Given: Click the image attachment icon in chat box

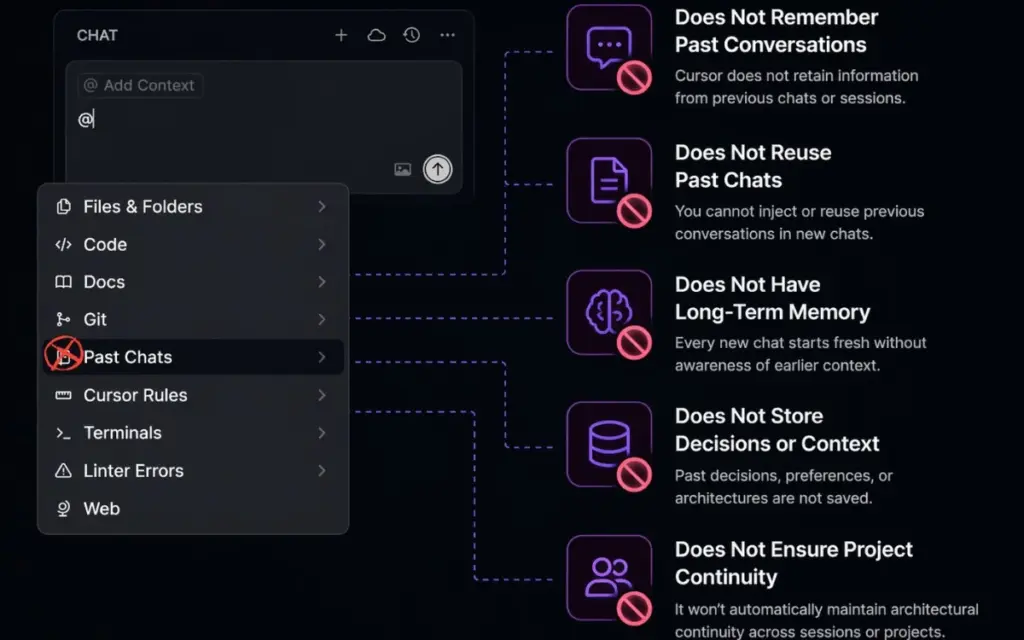Looking at the screenshot, I should [404, 169].
